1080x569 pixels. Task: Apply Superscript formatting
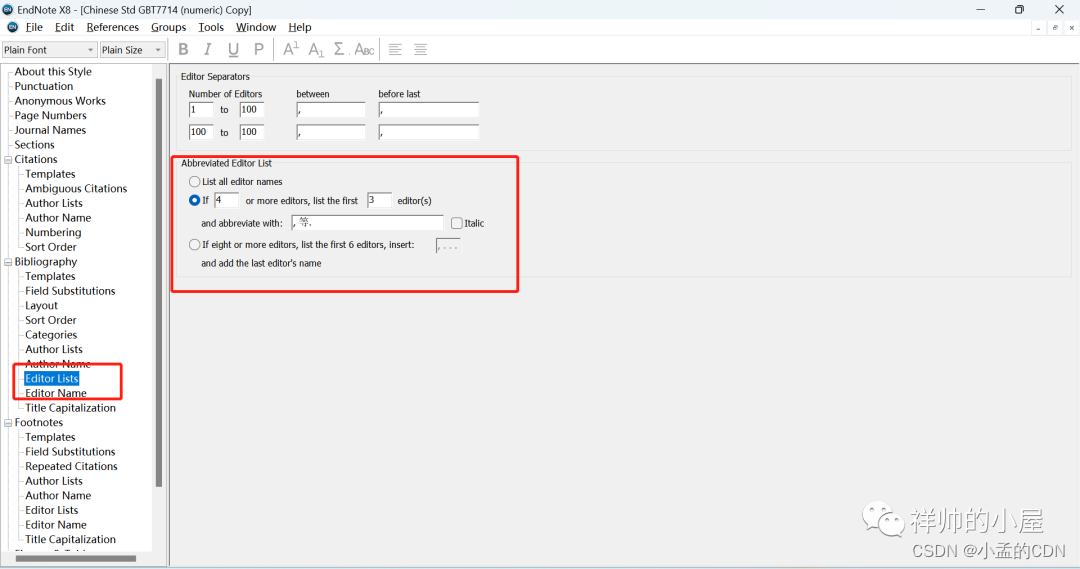tap(291, 49)
